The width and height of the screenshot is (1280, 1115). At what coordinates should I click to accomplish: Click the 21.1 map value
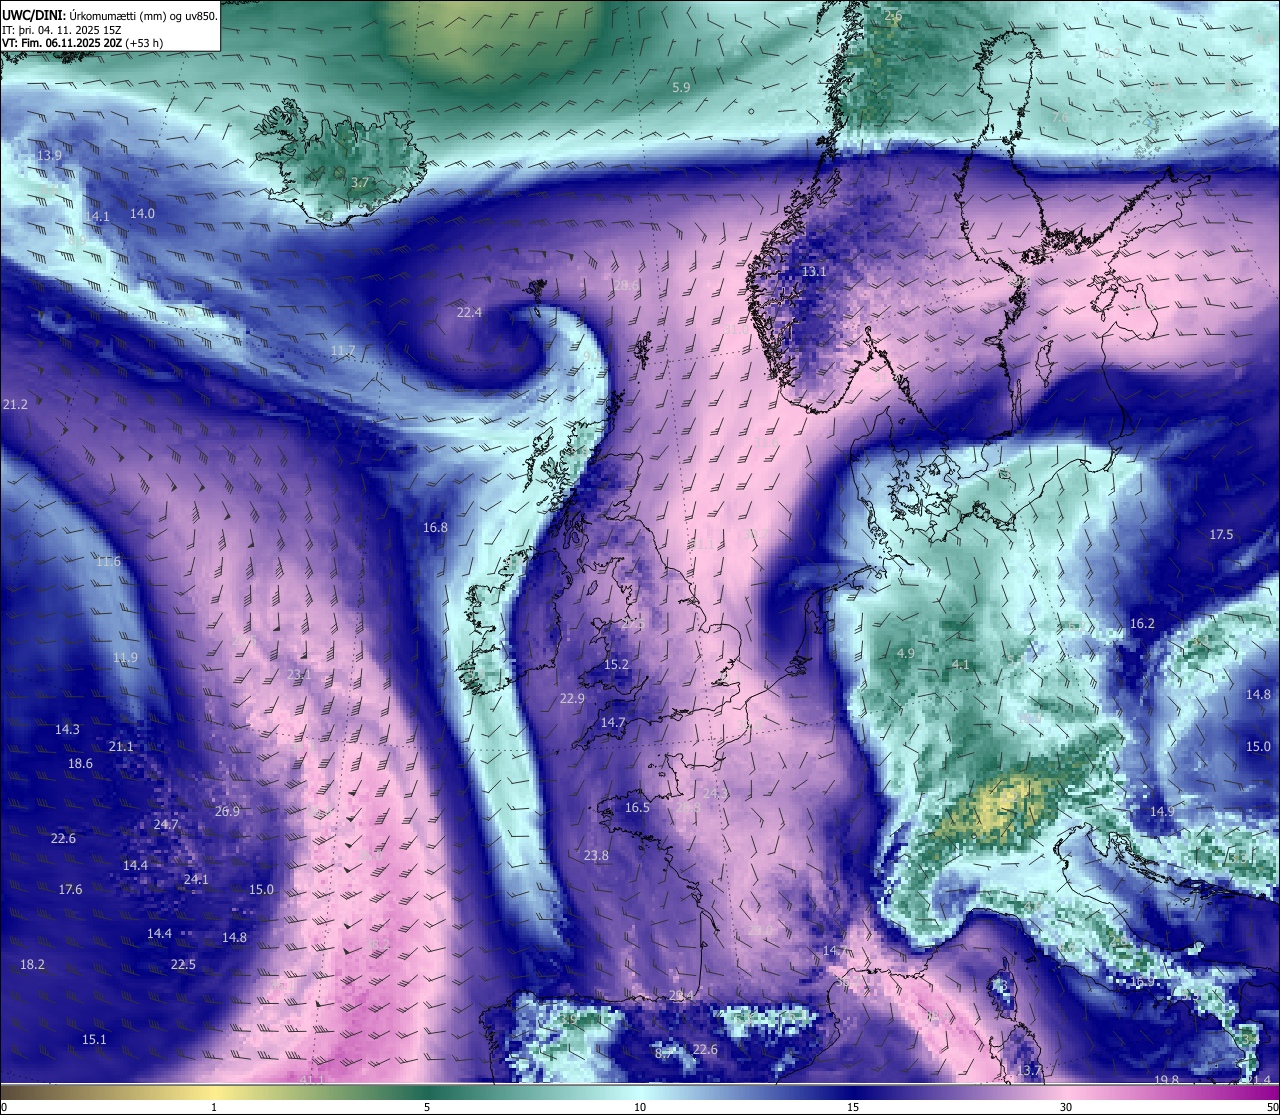pos(121,747)
